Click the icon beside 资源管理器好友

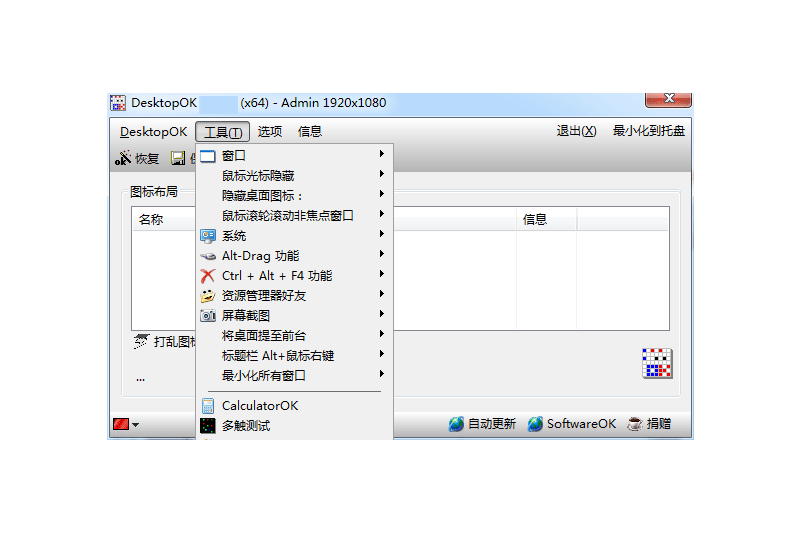point(208,296)
